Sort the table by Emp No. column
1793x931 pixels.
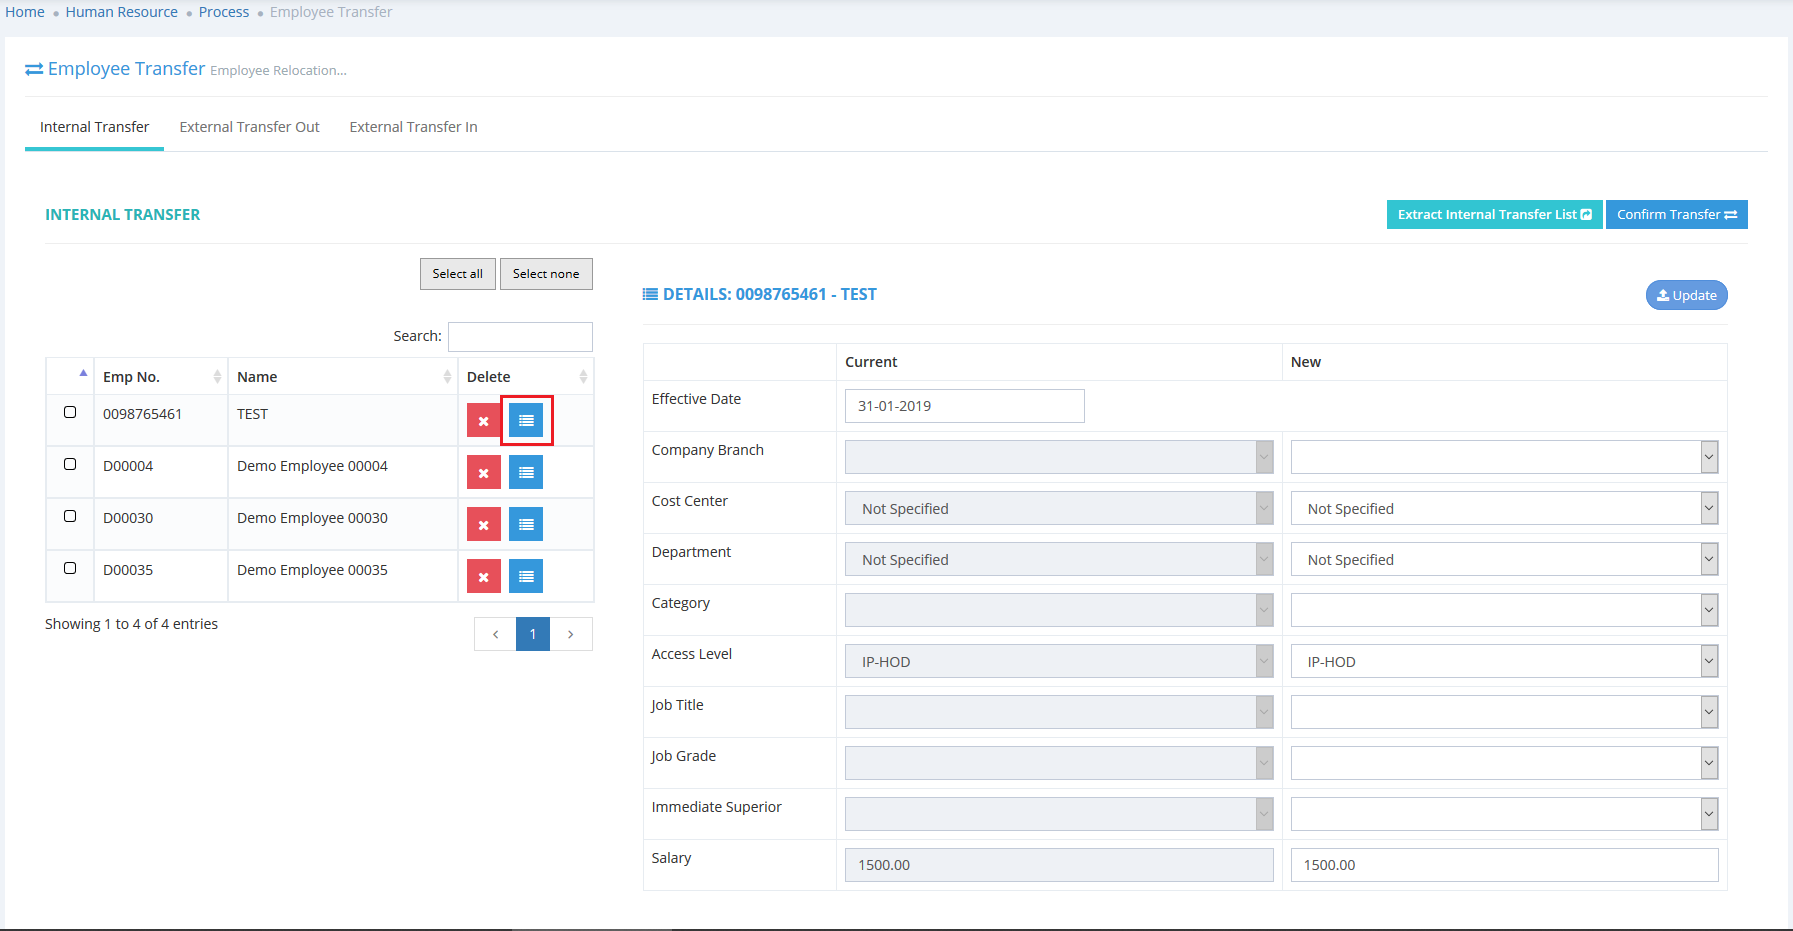pyautogui.click(x=160, y=377)
